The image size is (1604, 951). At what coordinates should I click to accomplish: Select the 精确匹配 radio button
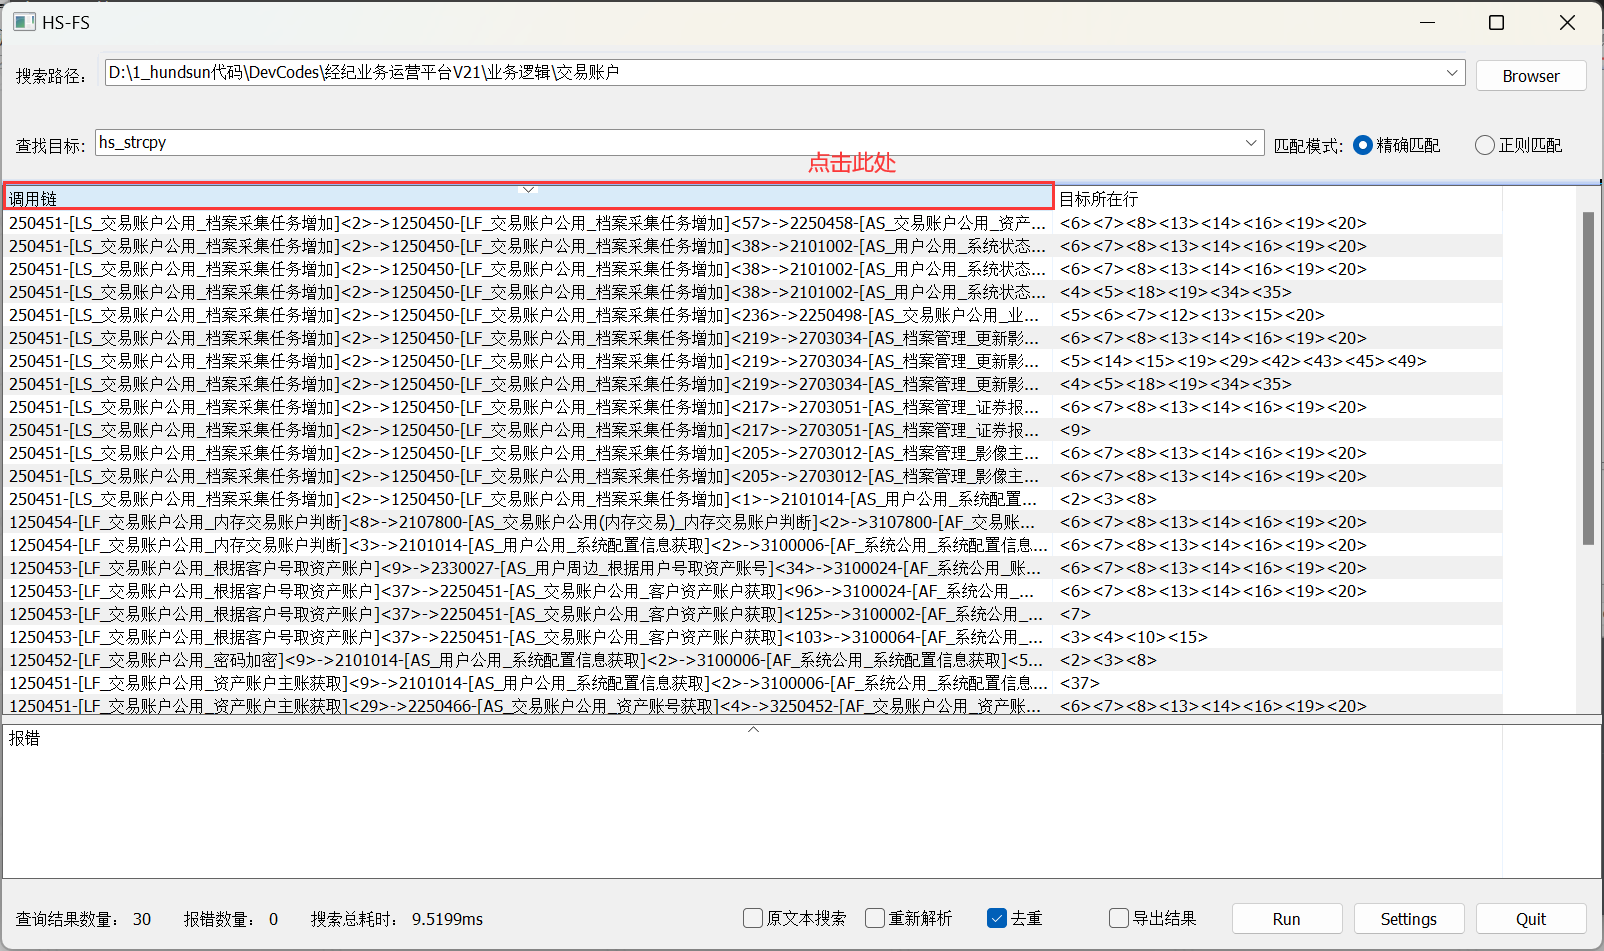1362,145
